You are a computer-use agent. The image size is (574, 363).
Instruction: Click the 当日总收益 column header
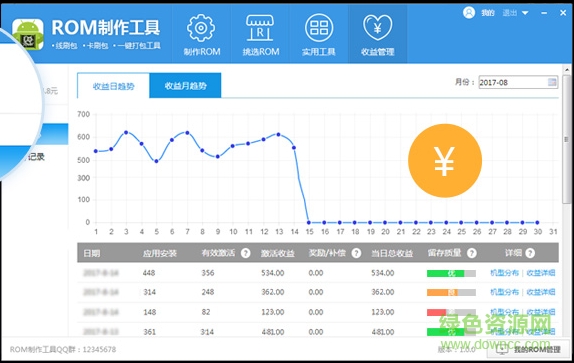(x=392, y=253)
